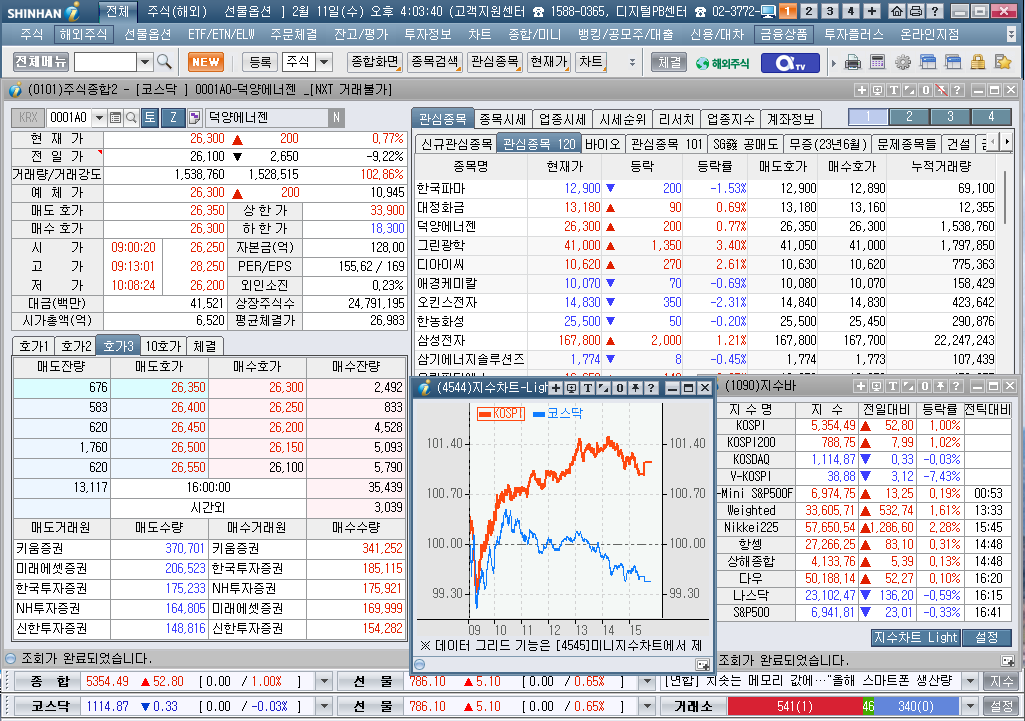Open the 해외주식 menu
The width and height of the screenshot is (1025, 721).
[x=83, y=35]
